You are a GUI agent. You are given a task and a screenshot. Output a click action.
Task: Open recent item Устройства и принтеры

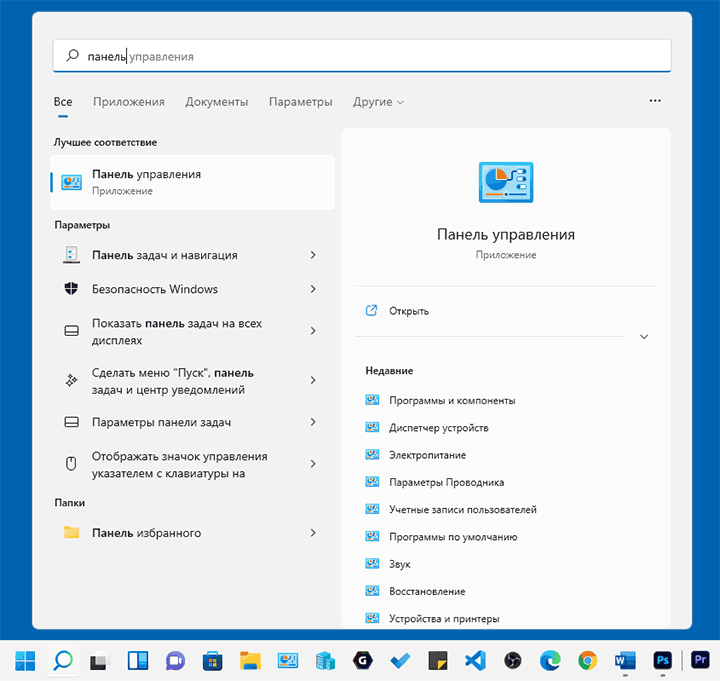(444, 619)
